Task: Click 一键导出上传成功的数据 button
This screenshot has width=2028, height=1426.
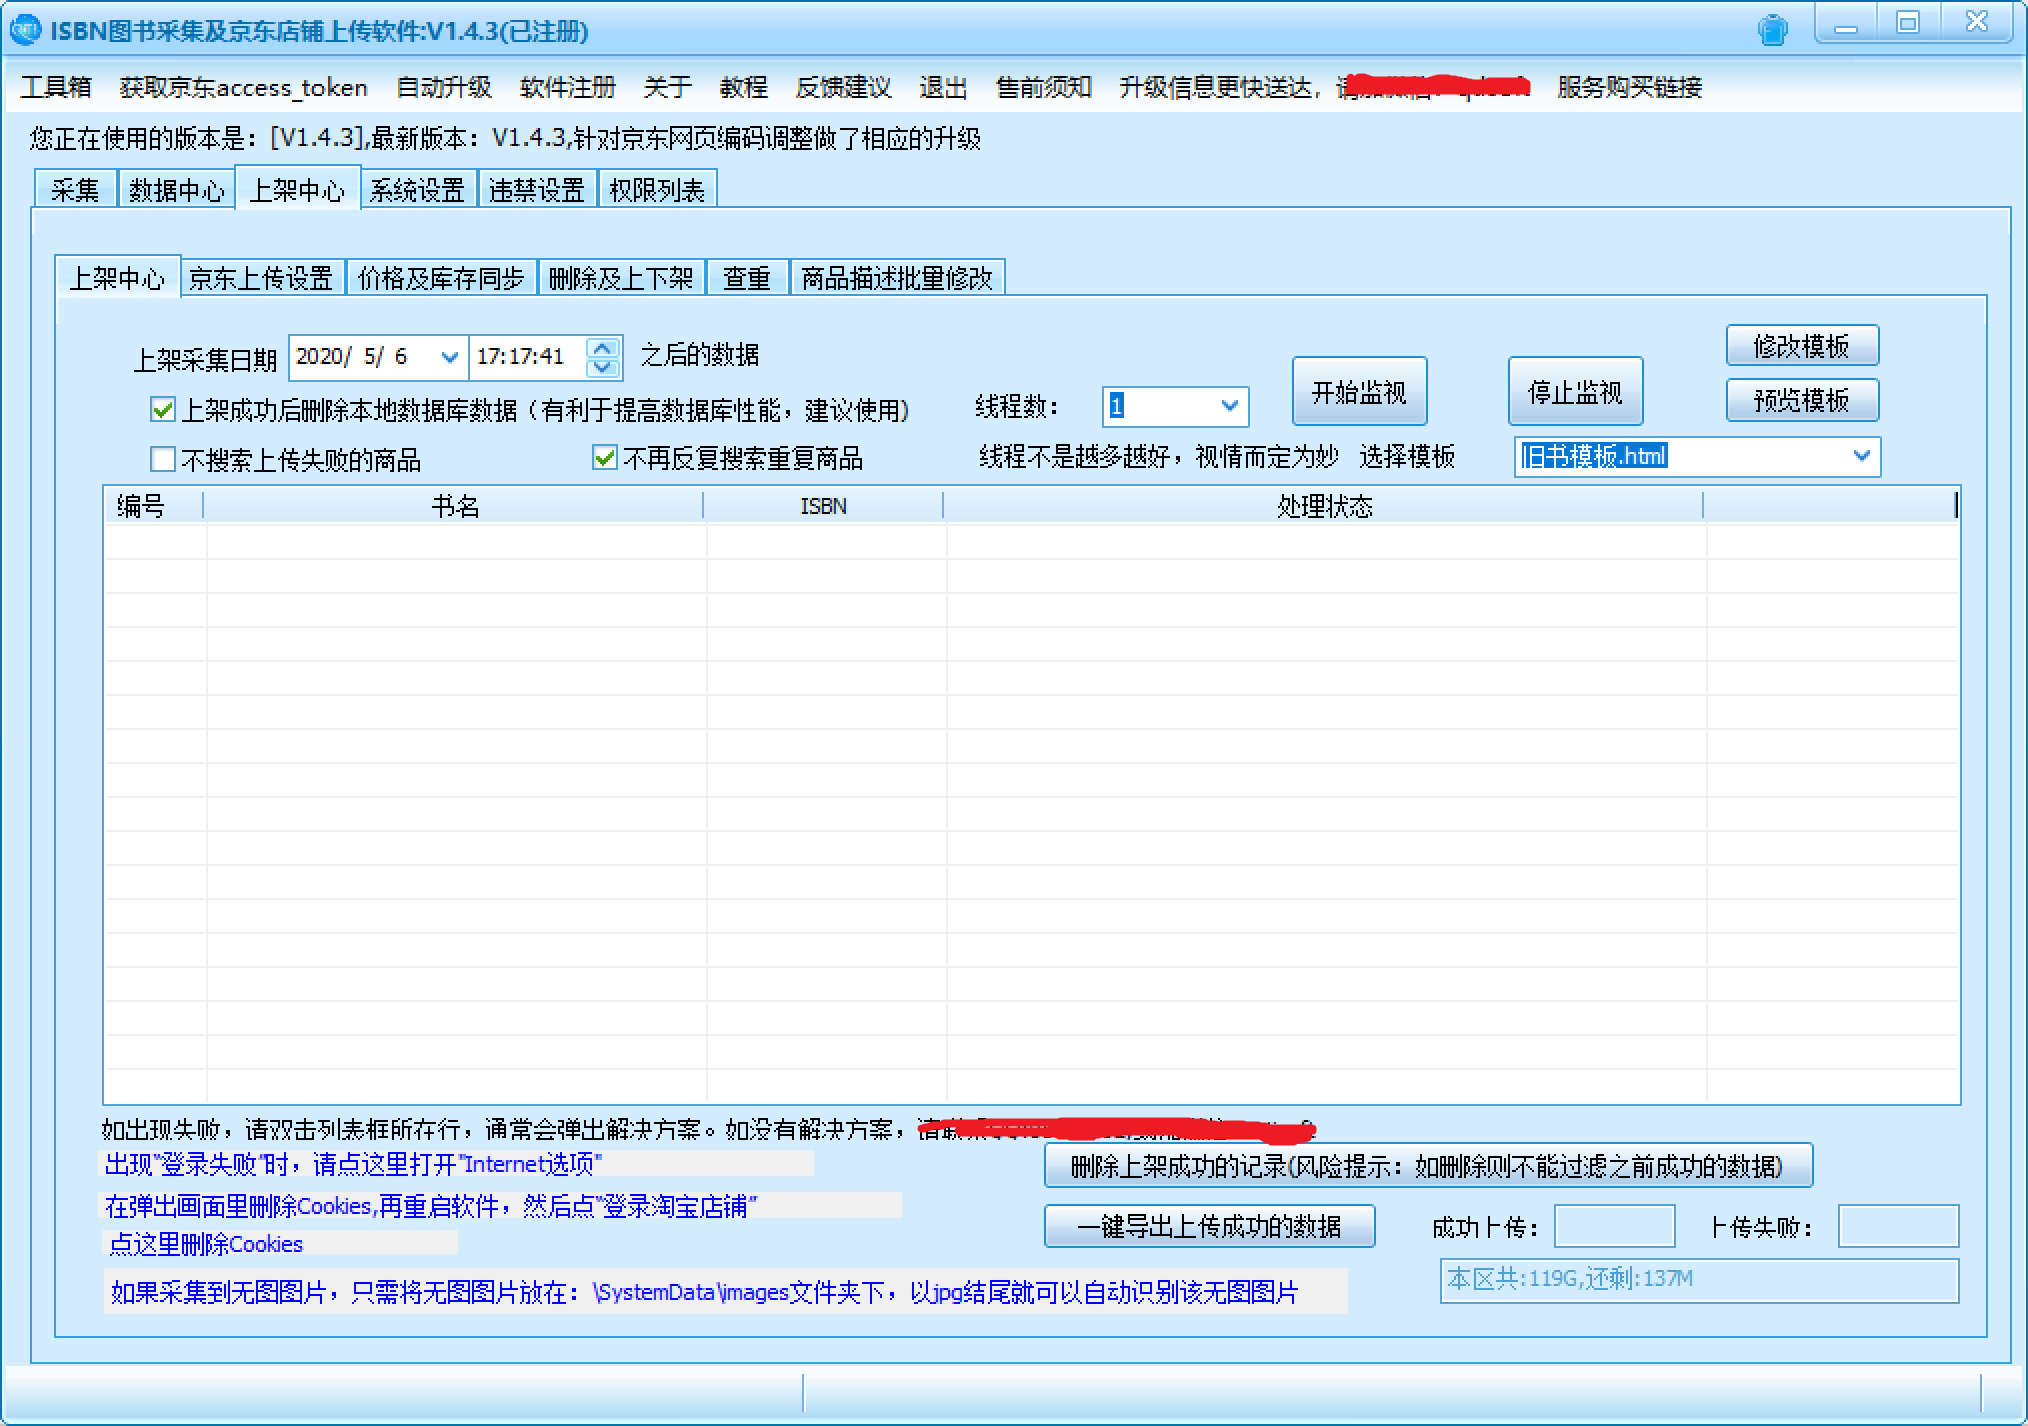Action: pos(1209,1226)
